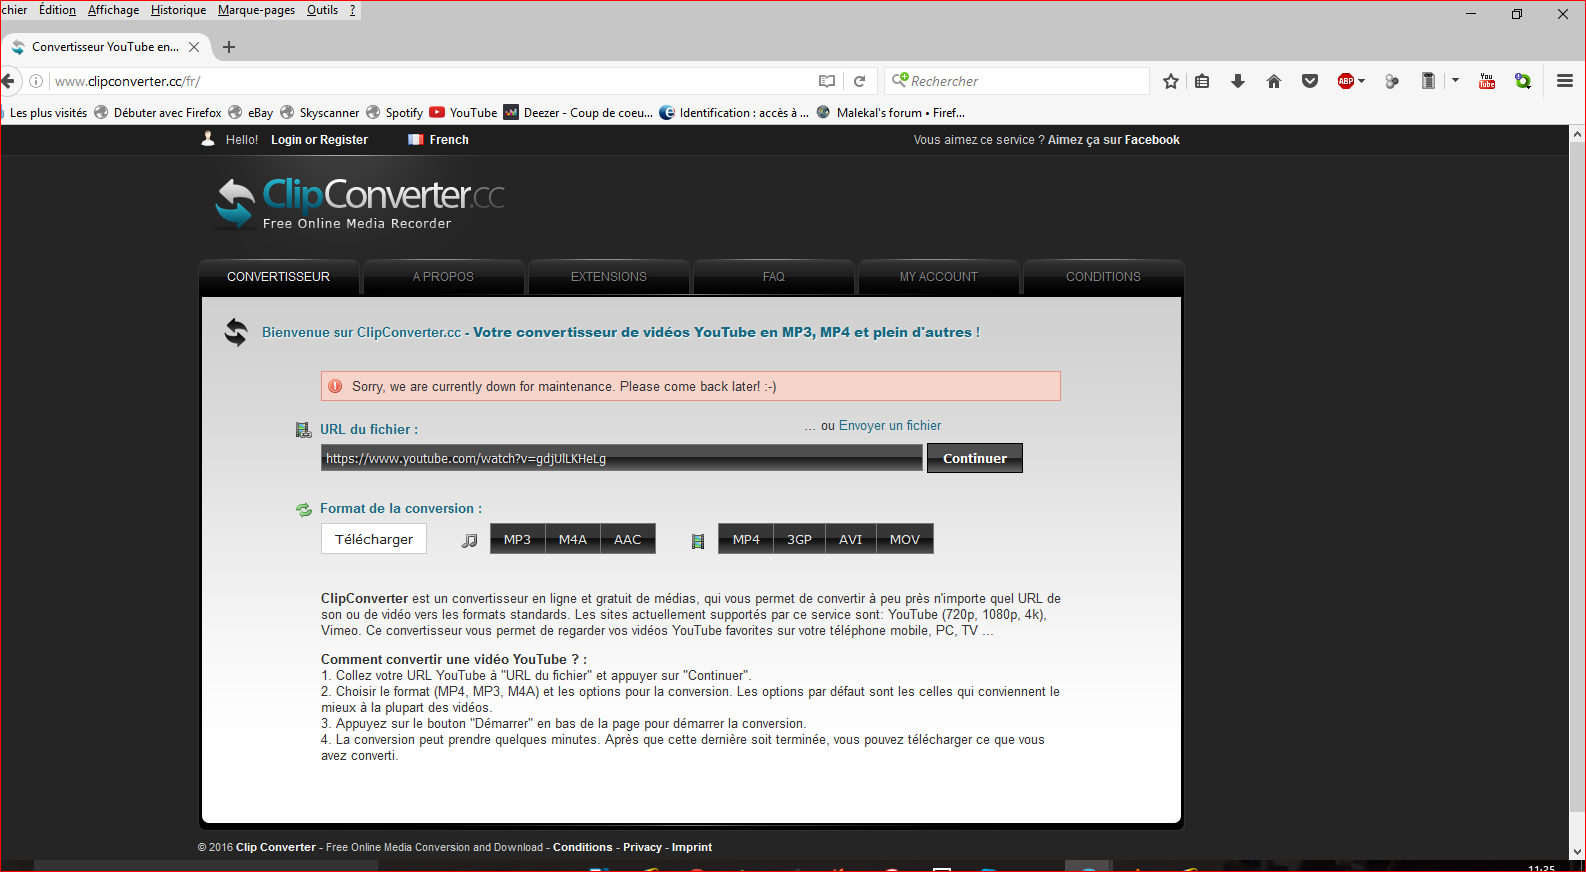Click Aimez ça sur Facebook link

point(1113,140)
